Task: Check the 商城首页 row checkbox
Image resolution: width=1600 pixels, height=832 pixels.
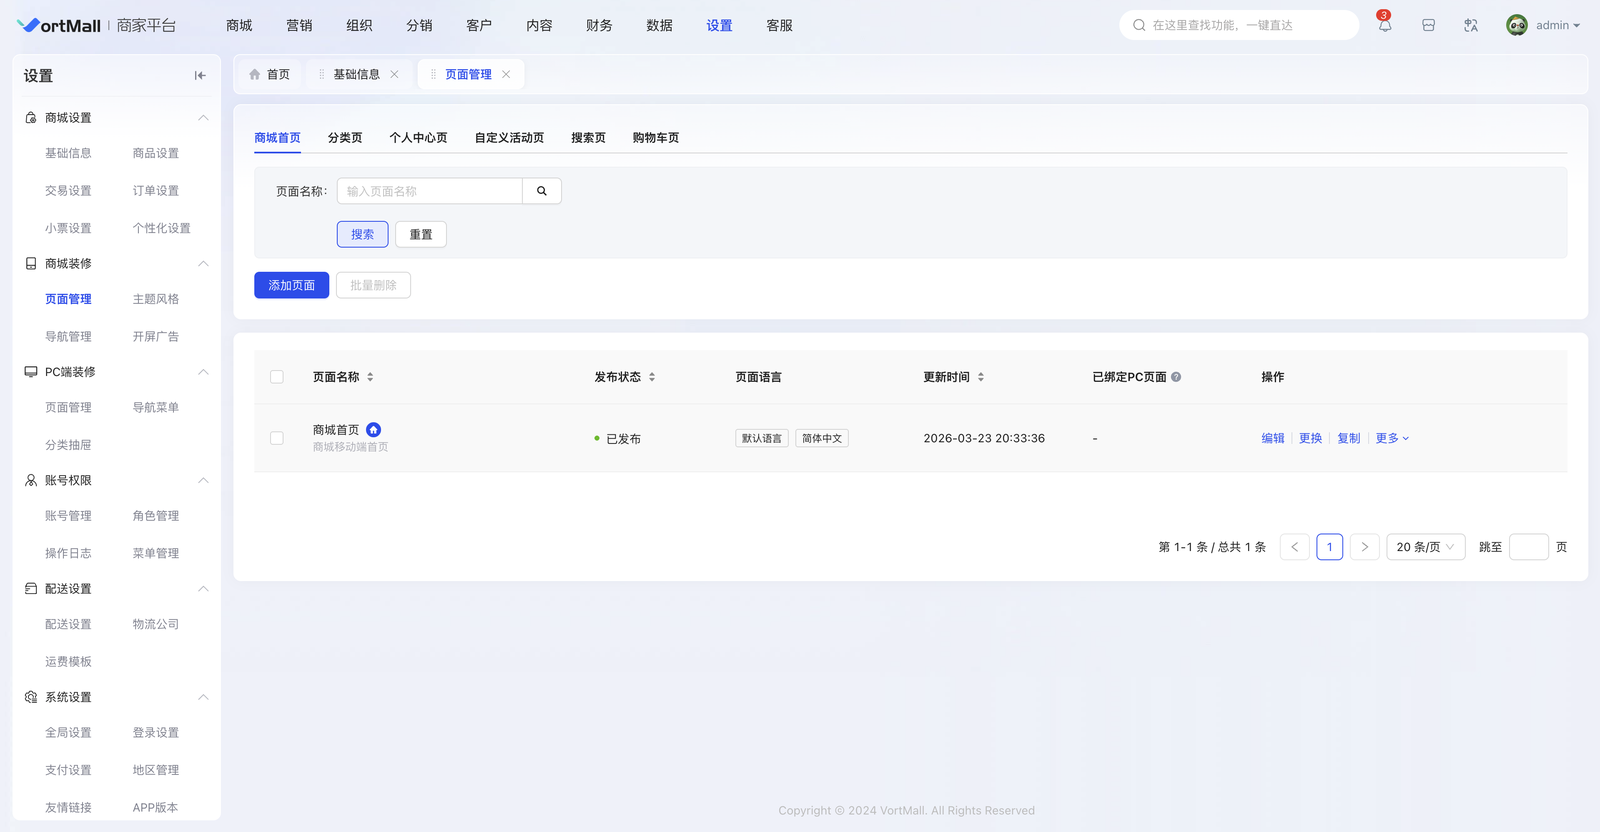Action: click(277, 438)
